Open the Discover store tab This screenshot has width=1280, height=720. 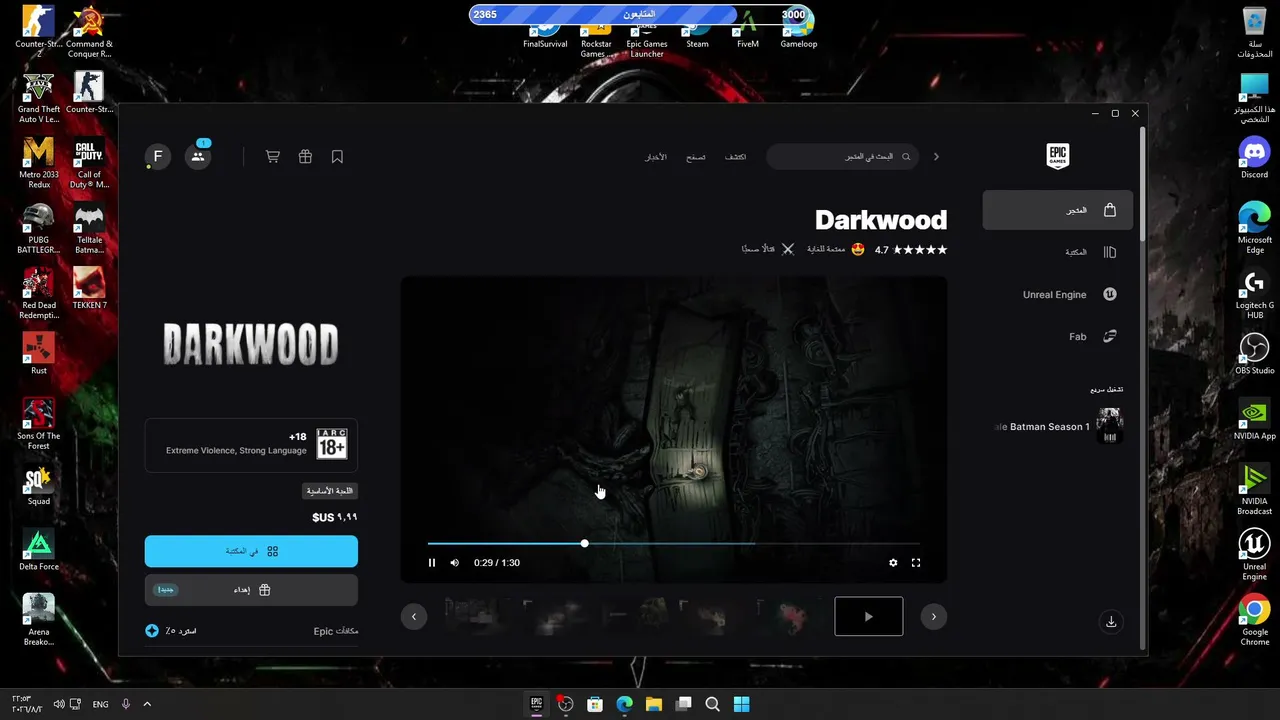pos(735,157)
